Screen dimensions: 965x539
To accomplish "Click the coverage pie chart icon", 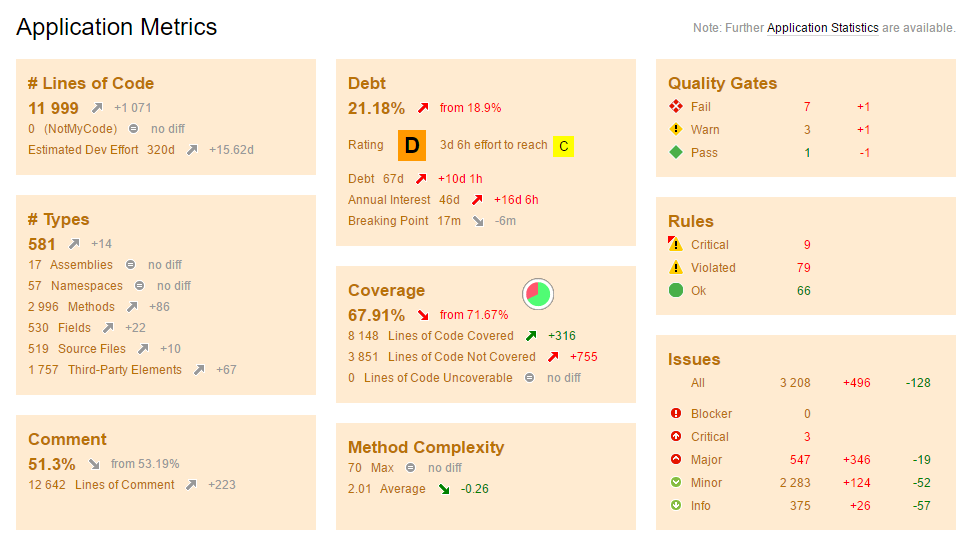I will (x=538, y=294).
